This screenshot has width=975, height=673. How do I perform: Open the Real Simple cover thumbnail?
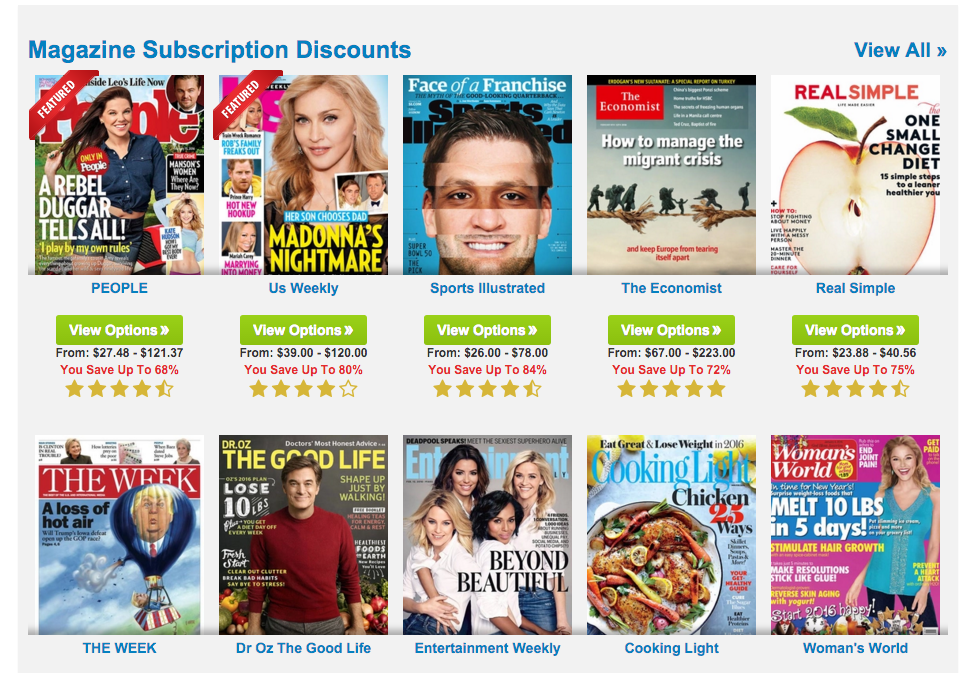(856, 175)
